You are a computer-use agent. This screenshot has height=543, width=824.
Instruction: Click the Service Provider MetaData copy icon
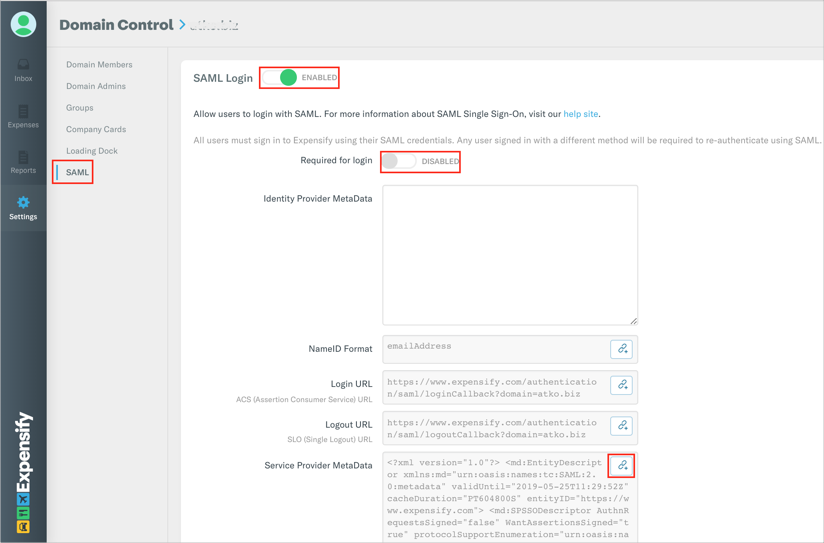tap(622, 466)
